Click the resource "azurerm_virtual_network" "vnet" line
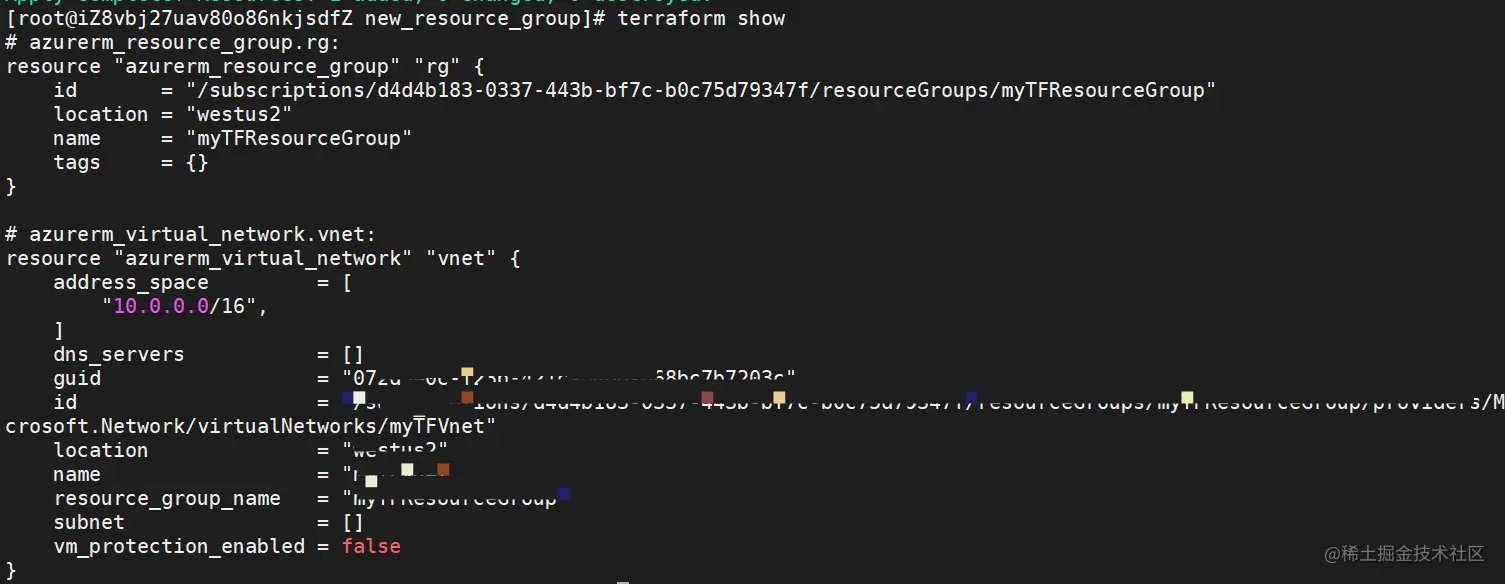1505x584 pixels. tap(263, 258)
